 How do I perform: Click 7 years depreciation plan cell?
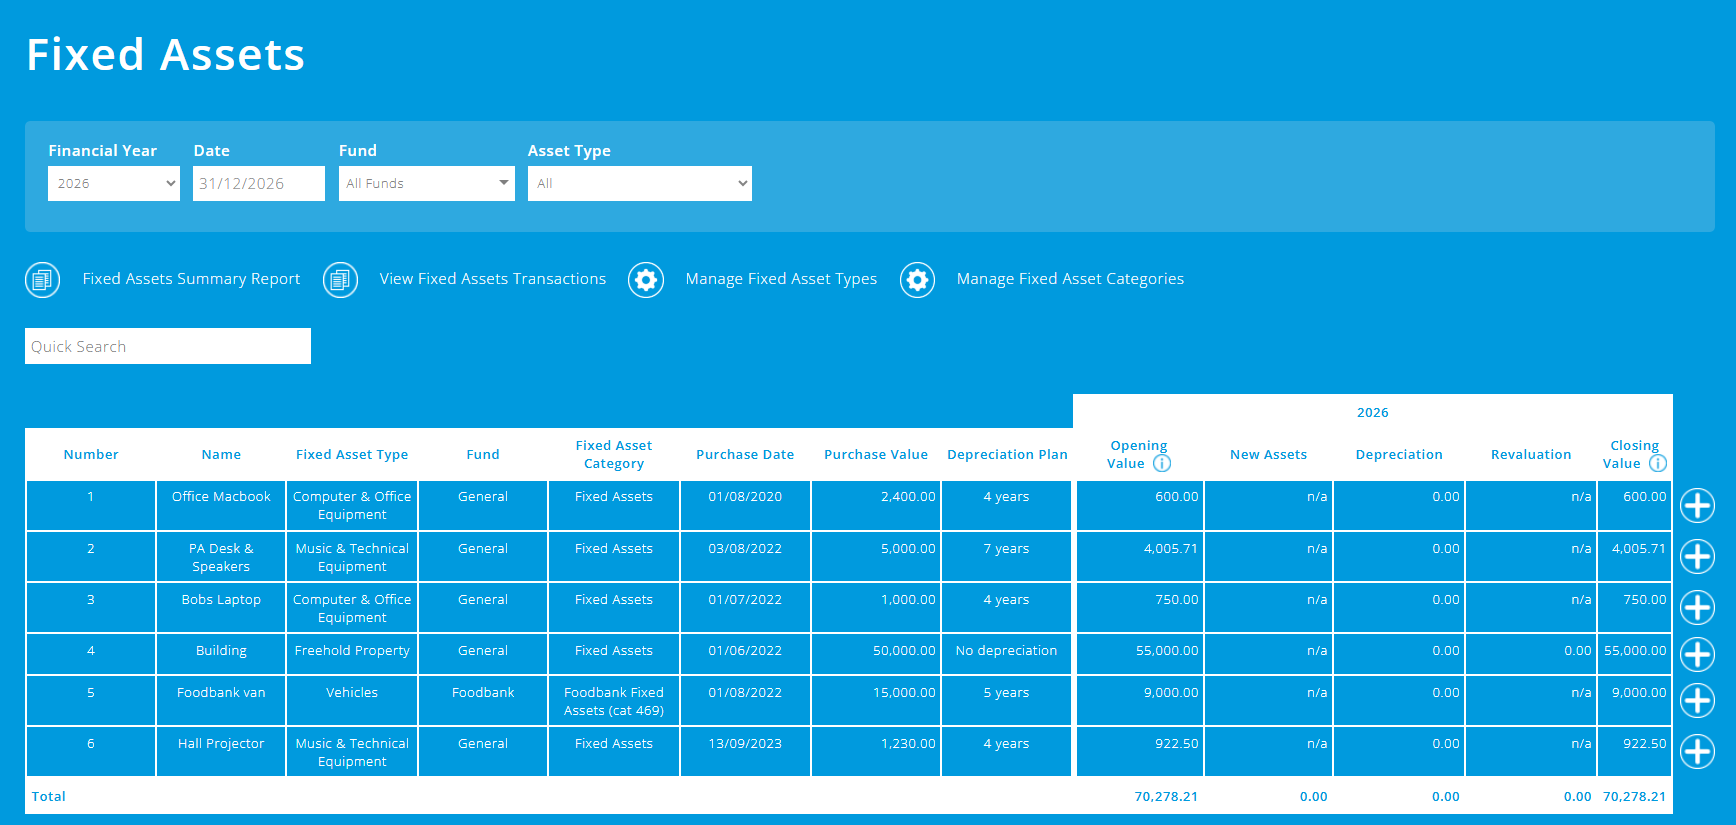click(1006, 557)
